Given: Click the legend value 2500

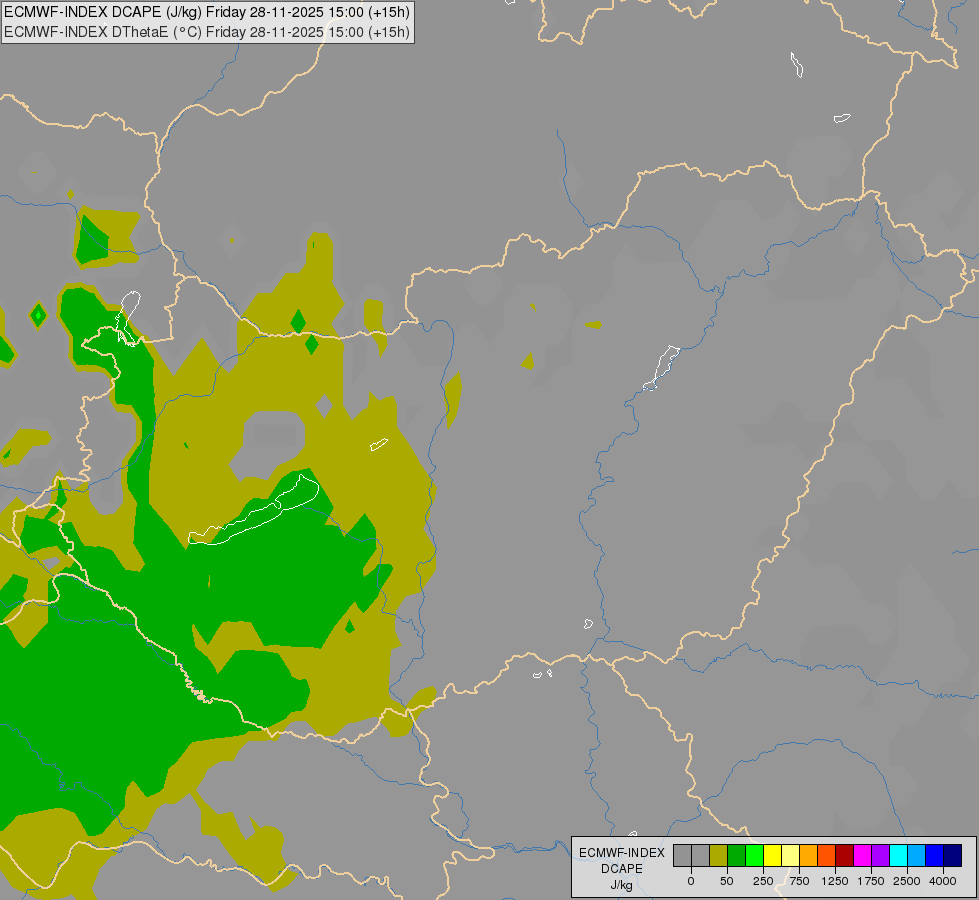Looking at the screenshot, I should pyautogui.click(x=907, y=881).
